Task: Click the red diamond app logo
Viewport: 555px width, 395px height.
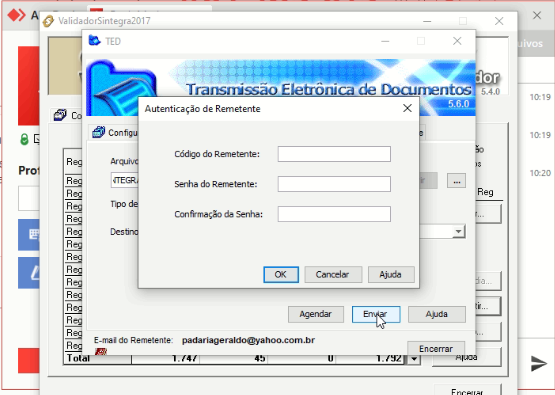Action: (17, 15)
